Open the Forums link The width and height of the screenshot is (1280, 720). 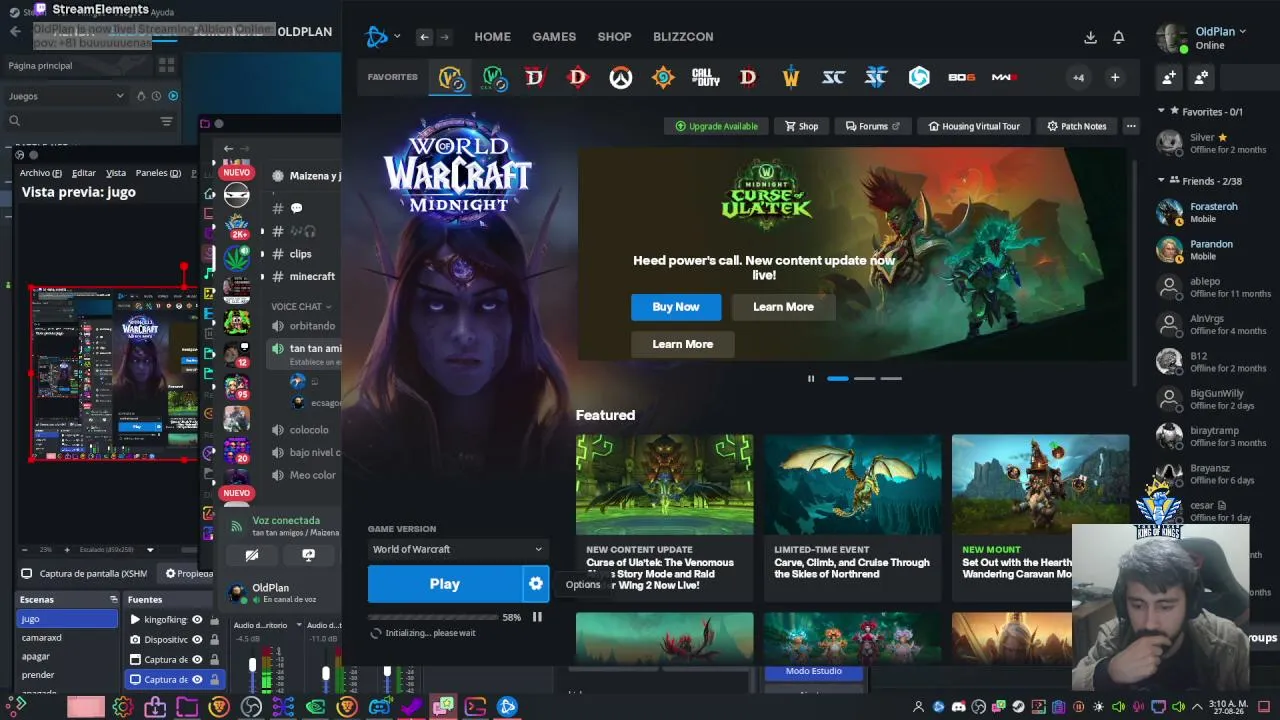(x=872, y=126)
